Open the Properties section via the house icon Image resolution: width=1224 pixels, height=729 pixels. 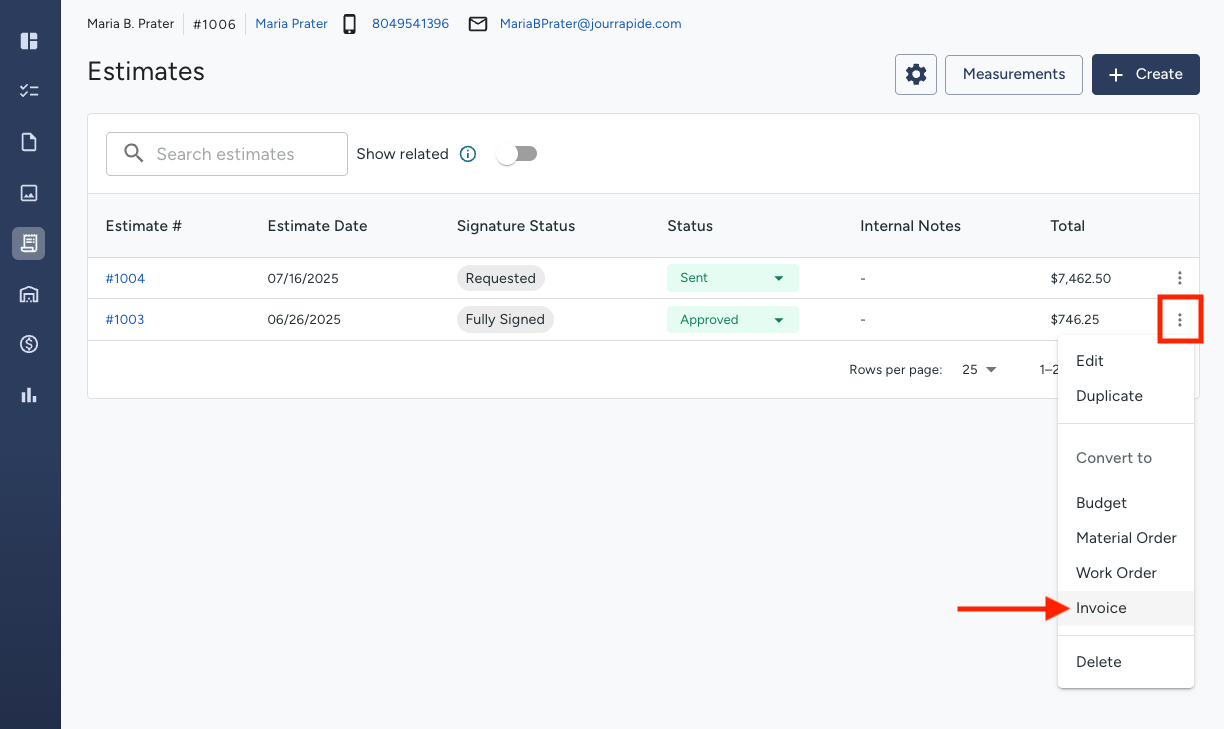click(29, 294)
